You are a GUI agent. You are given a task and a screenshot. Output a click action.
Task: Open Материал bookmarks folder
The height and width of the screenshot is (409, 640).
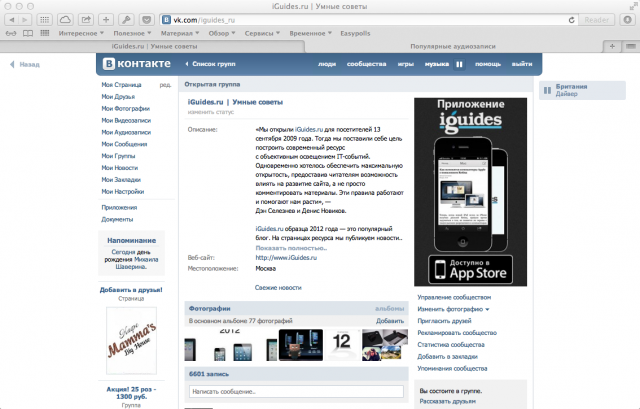click(180, 33)
